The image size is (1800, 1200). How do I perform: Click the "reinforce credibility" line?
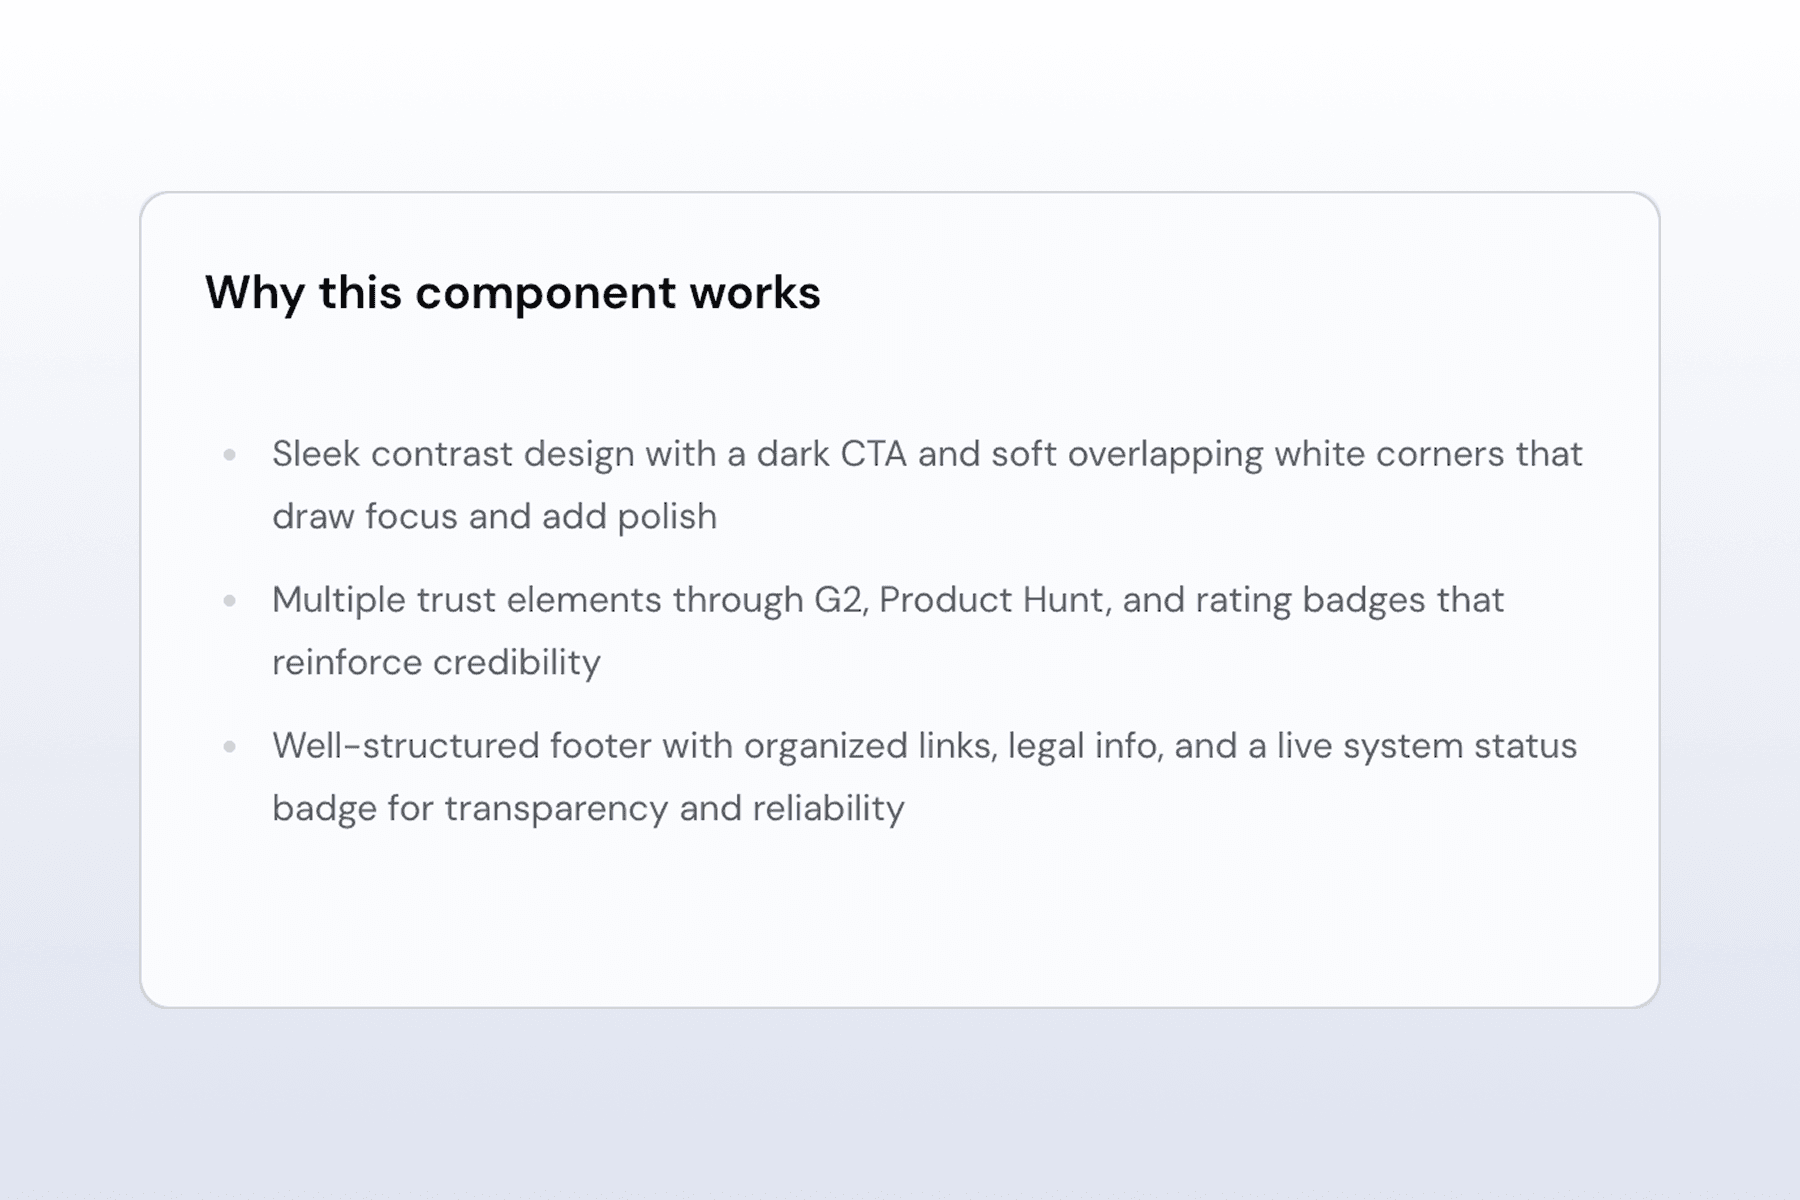436,662
